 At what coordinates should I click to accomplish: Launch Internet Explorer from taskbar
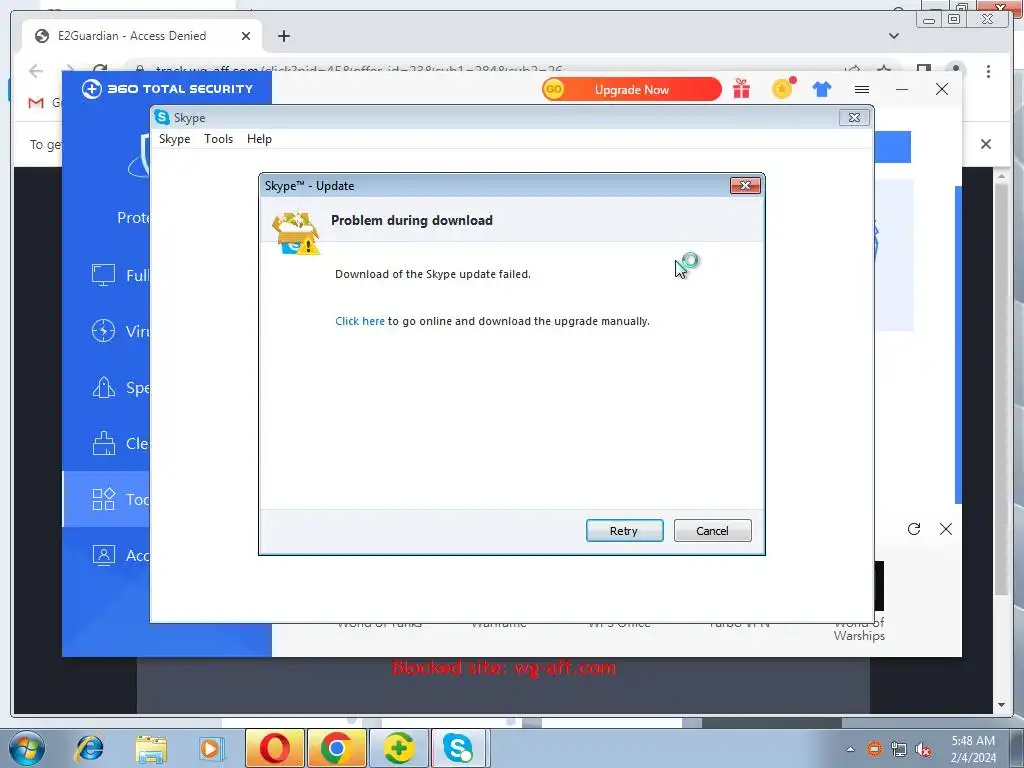pos(89,748)
